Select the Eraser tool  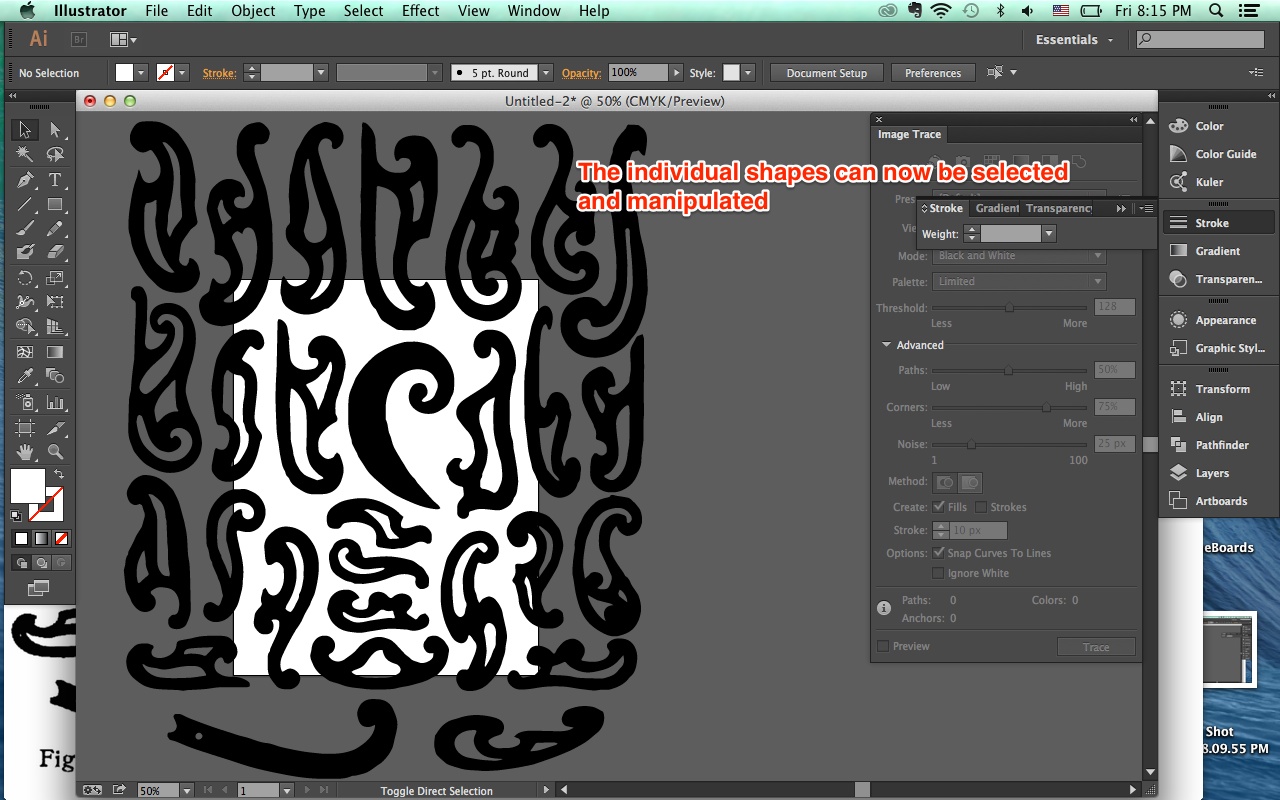(x=55, y=253)
